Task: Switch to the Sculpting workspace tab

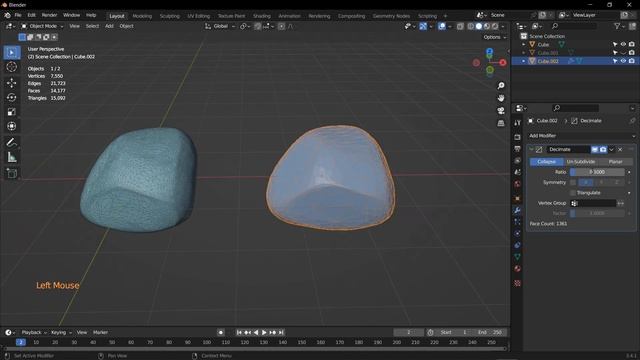Action: [x=169, y=16]
